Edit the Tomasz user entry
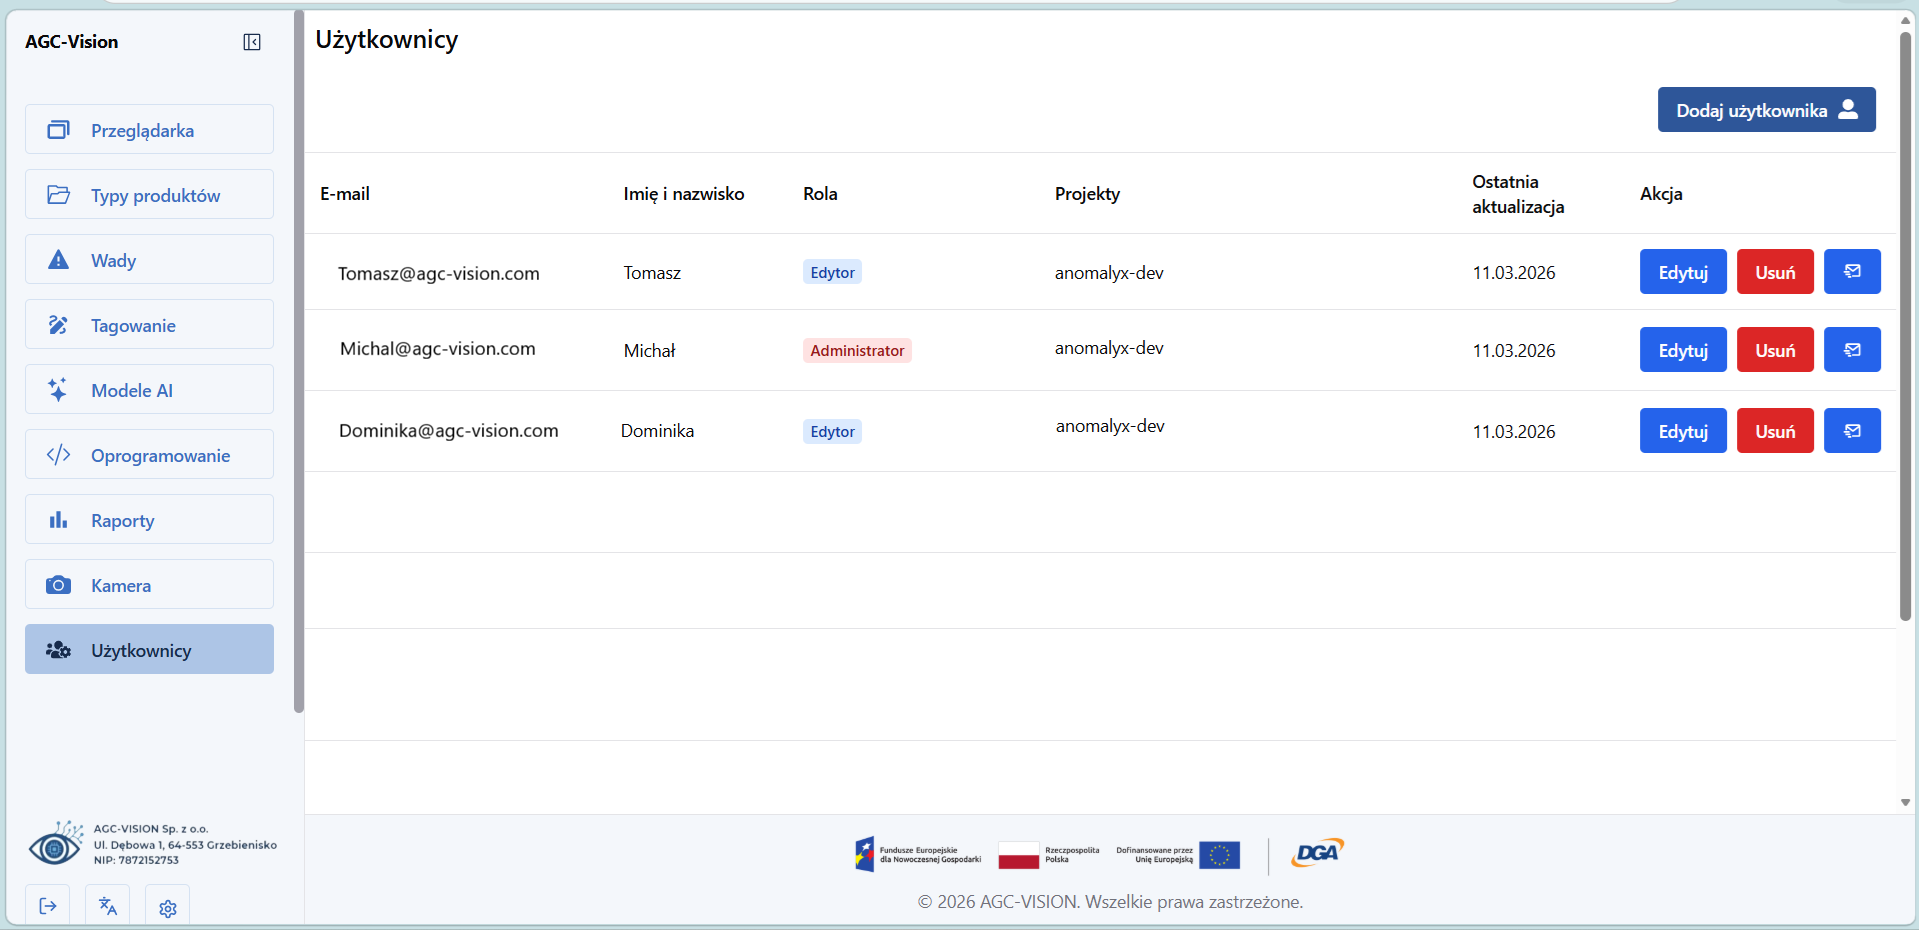 pyautogui.click(x=1682, y=272)
